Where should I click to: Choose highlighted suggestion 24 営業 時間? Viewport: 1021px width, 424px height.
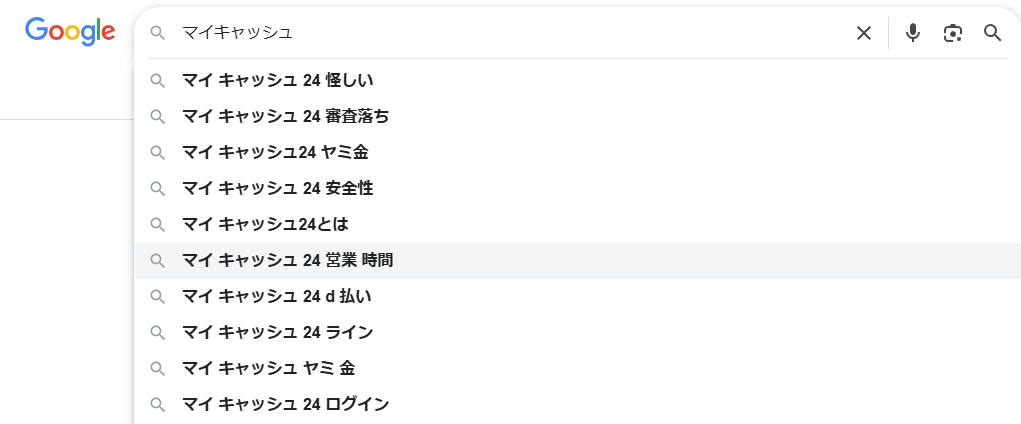click(x=287, y=260)
